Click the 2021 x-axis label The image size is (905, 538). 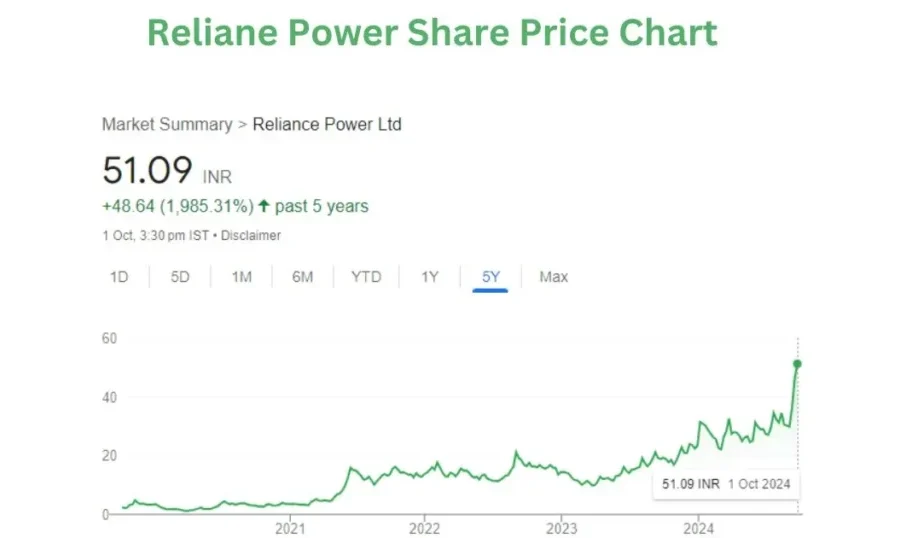(290, 527)
